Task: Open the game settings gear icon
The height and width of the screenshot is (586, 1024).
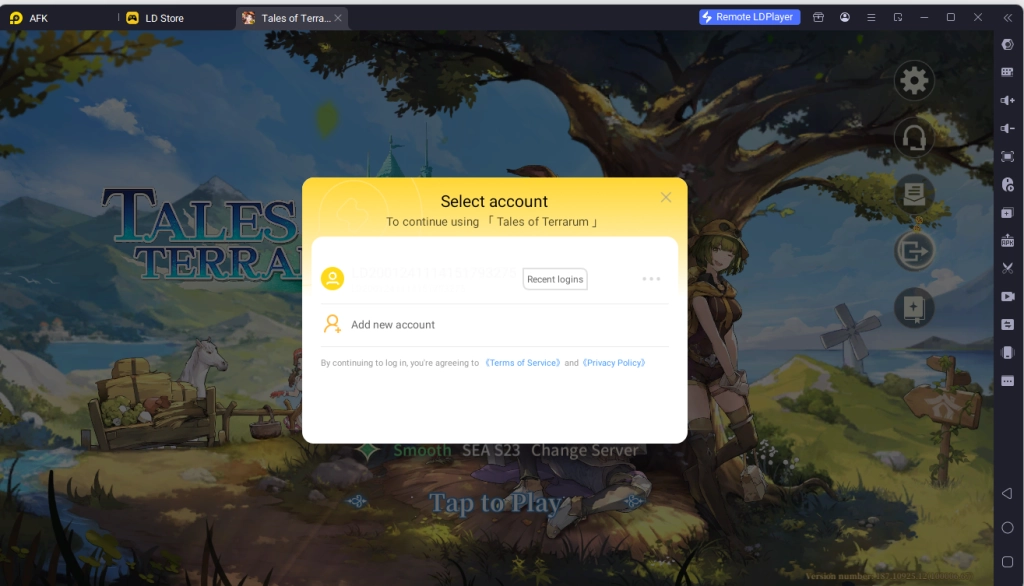Action: [x=914, y=81]
